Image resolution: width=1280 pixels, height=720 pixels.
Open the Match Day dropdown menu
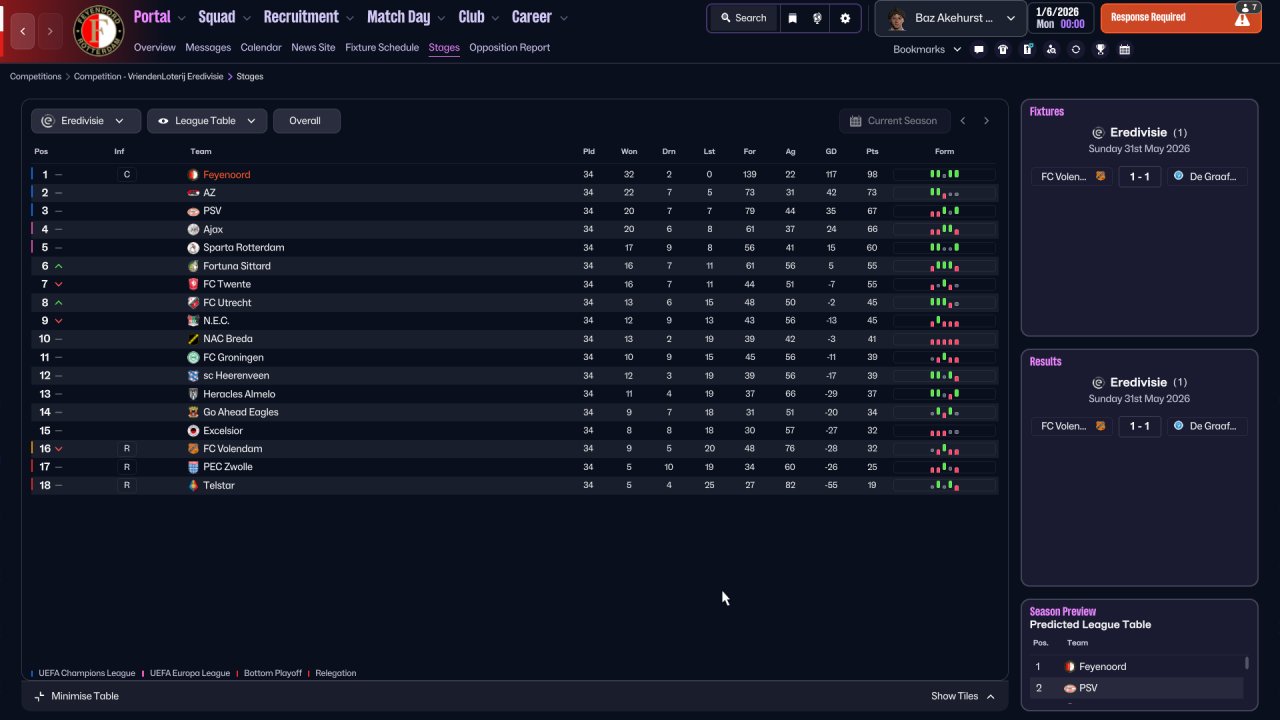click(x=406, y=17)
